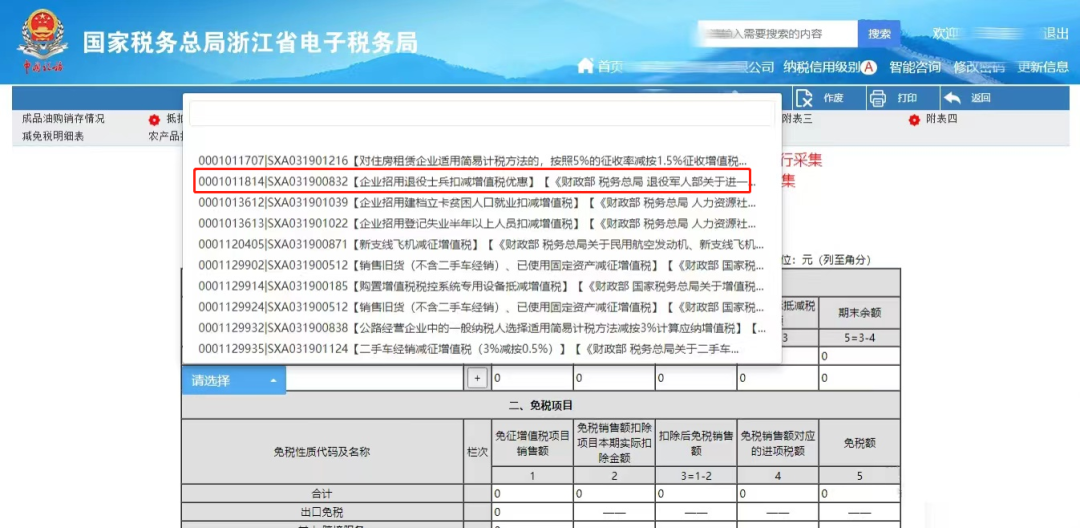
Task: Click the 返回 back arrow icon
Action: 953,98
